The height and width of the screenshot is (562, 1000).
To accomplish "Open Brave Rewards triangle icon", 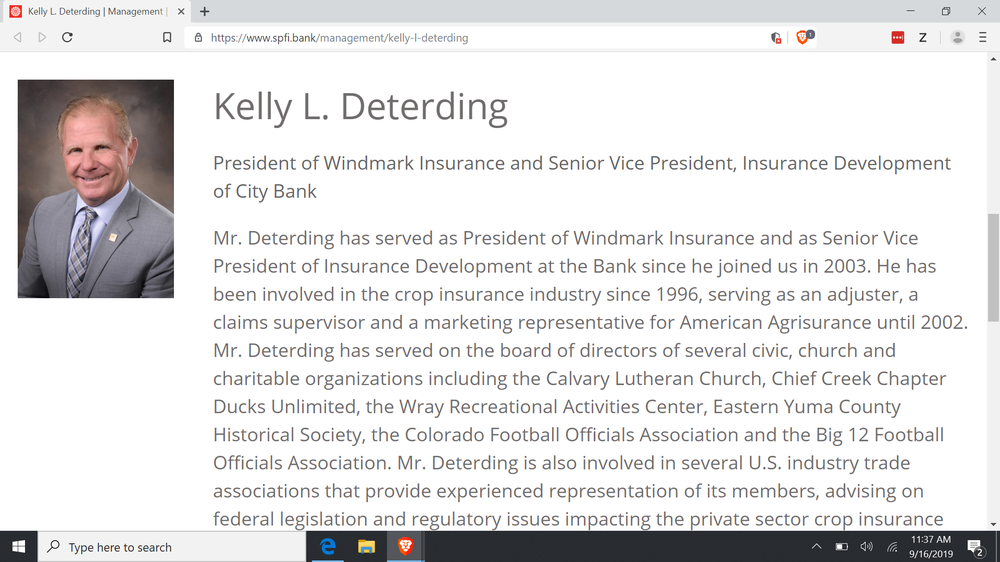I will coord(776,37).
